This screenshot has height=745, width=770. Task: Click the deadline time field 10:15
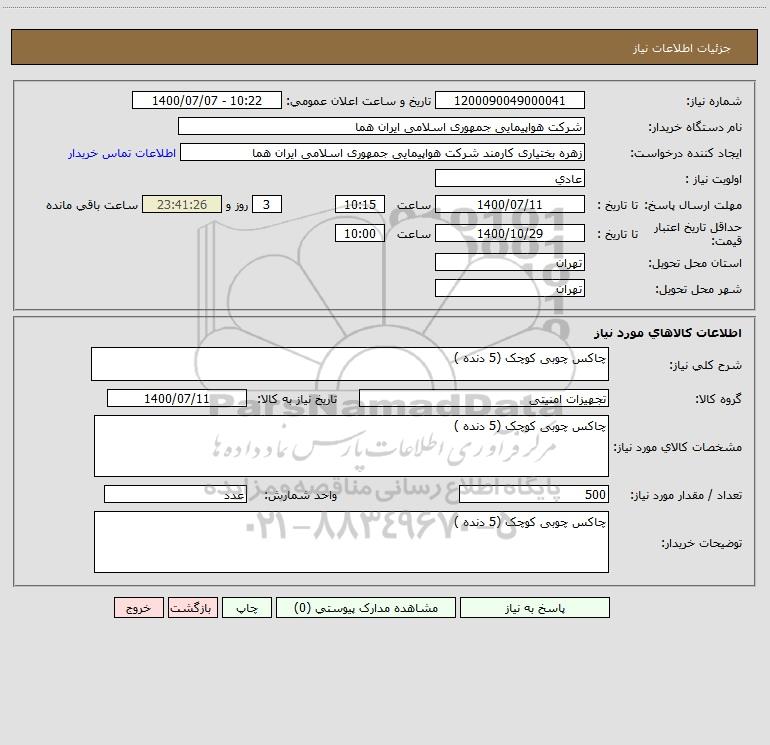(x=359, y=204)
